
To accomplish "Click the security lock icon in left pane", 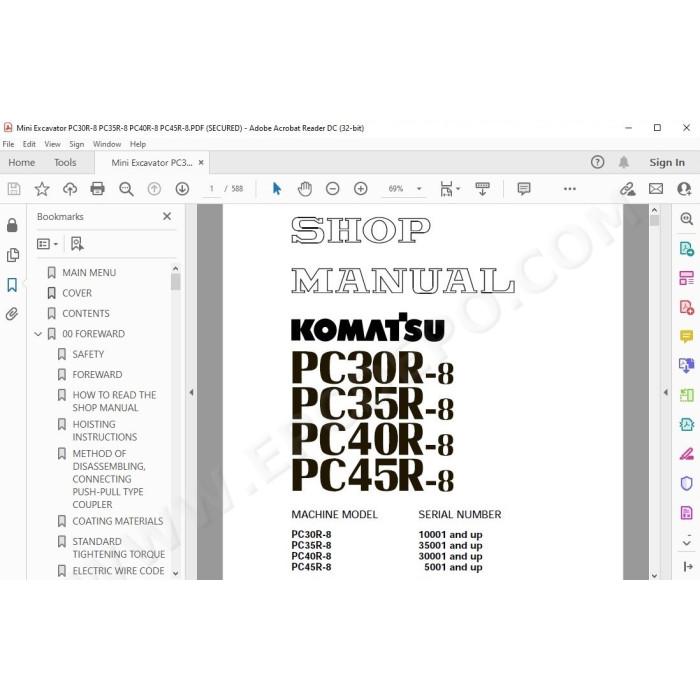I will 12,225.
